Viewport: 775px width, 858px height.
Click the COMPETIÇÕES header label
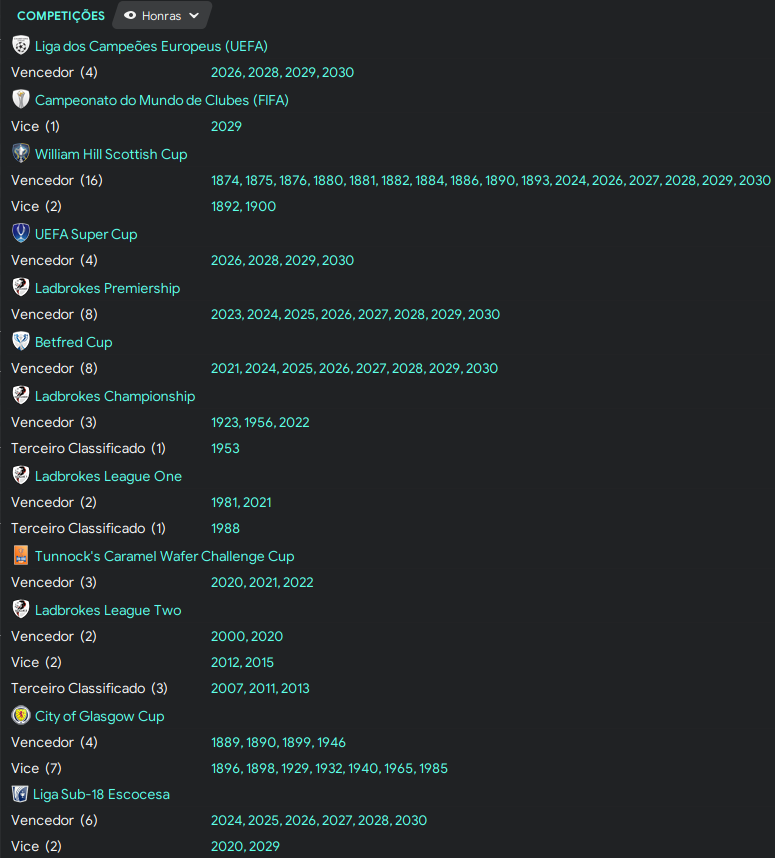61,15
